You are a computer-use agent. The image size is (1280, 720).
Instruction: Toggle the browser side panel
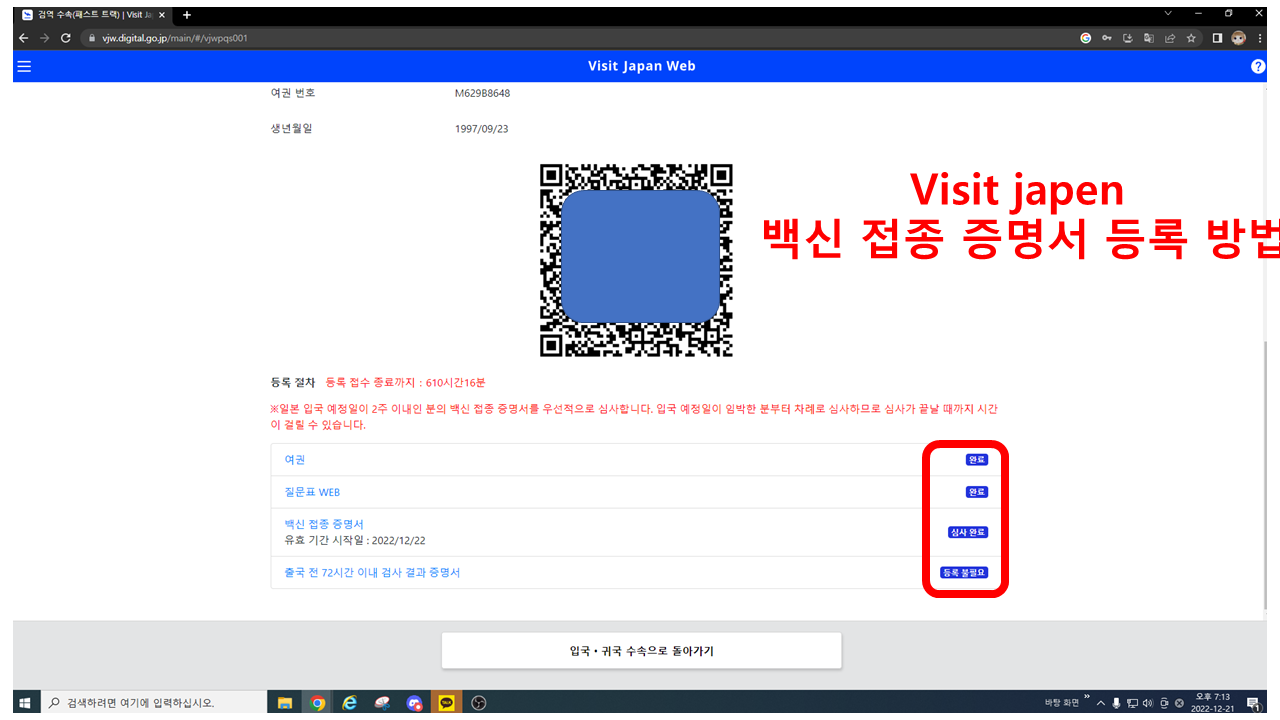coord(1217,38)
